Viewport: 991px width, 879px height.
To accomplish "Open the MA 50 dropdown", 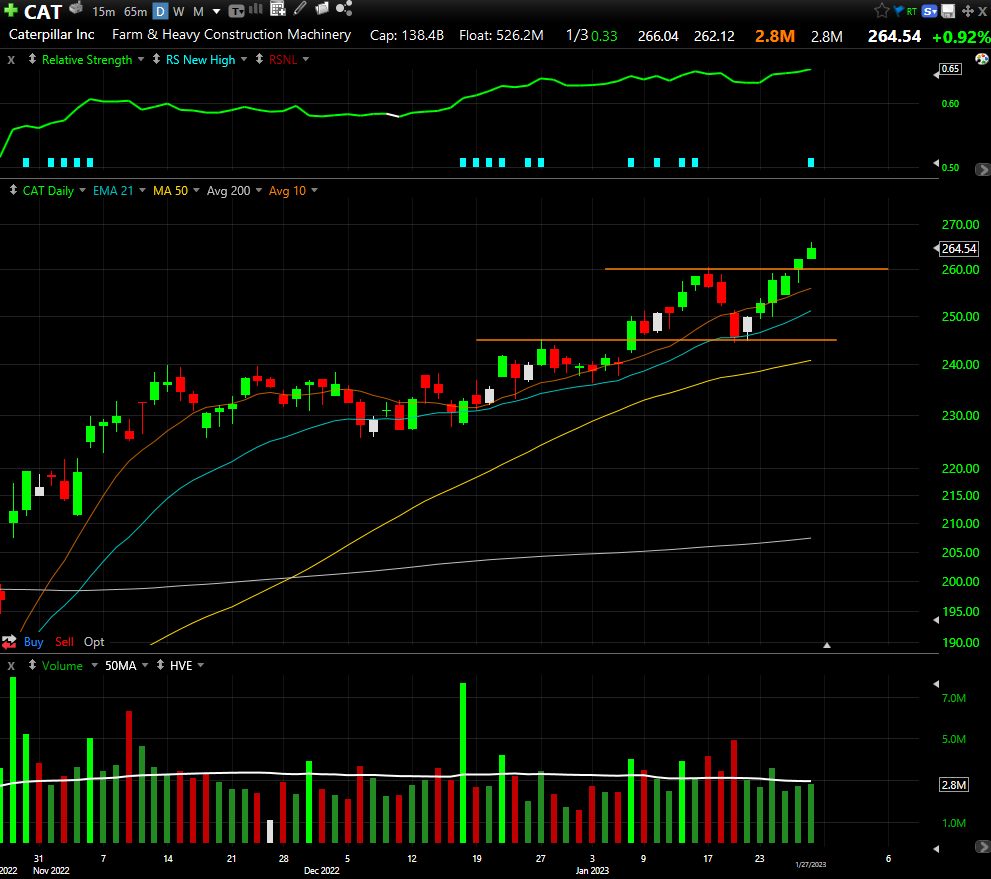I will [x=197, y=190].
